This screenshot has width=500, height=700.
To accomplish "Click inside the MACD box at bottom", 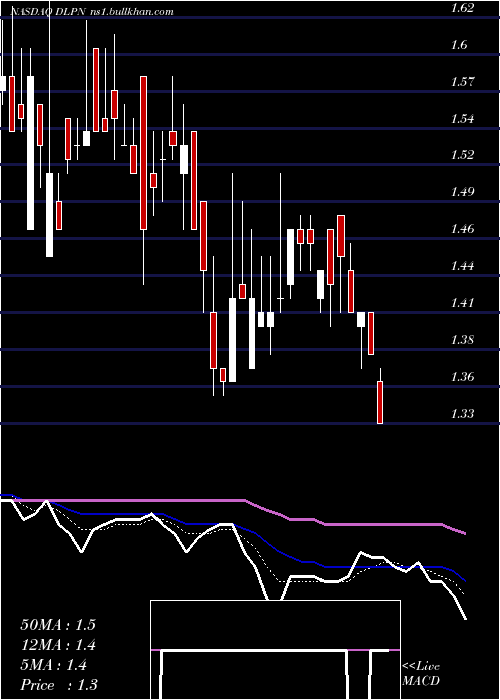I will click(275, 625).
